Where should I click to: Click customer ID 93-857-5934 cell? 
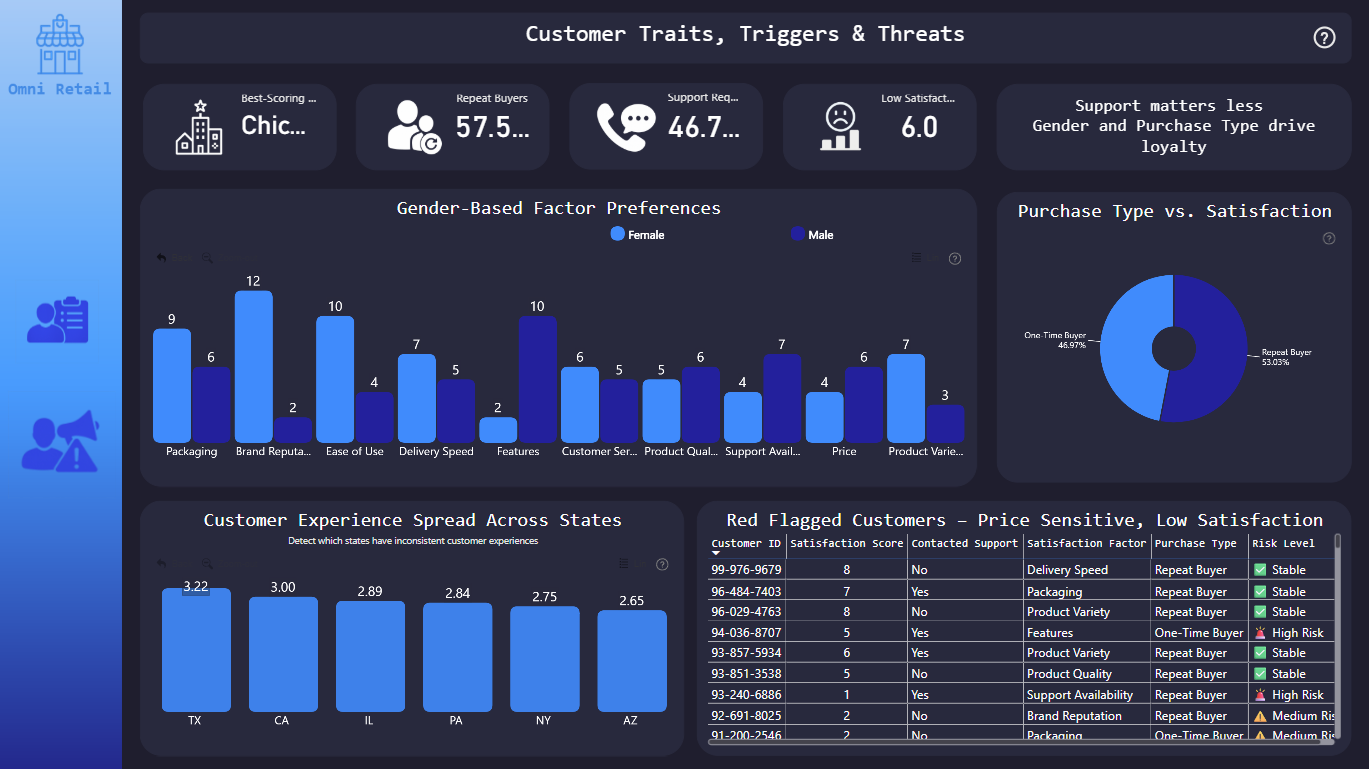(746, 653)
